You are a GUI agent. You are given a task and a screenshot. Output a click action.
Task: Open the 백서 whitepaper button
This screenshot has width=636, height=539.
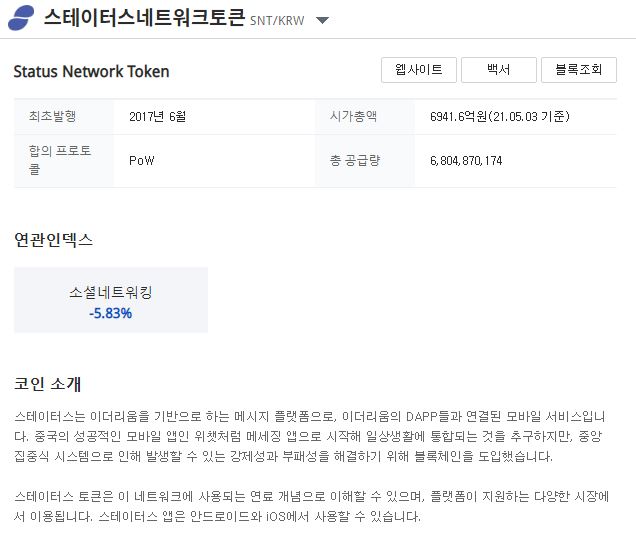tap(498, 70)
